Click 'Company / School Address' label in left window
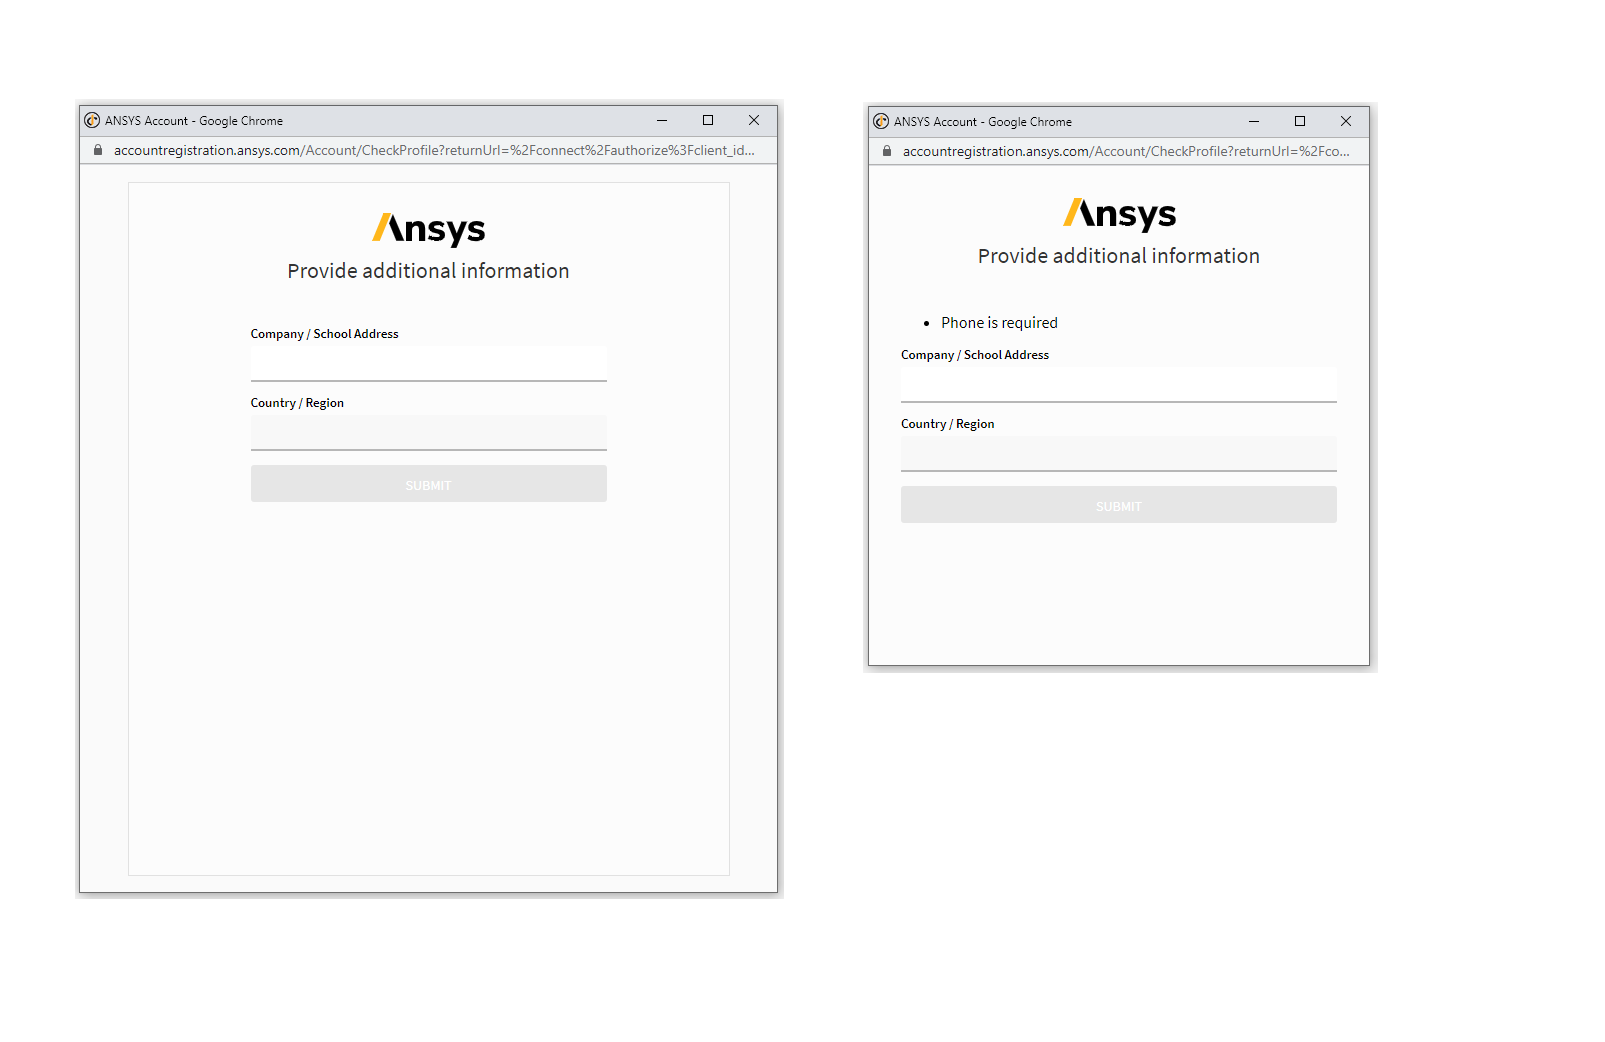The height and width of the screenshot is (1042, 1605). (x=324, y=334)
